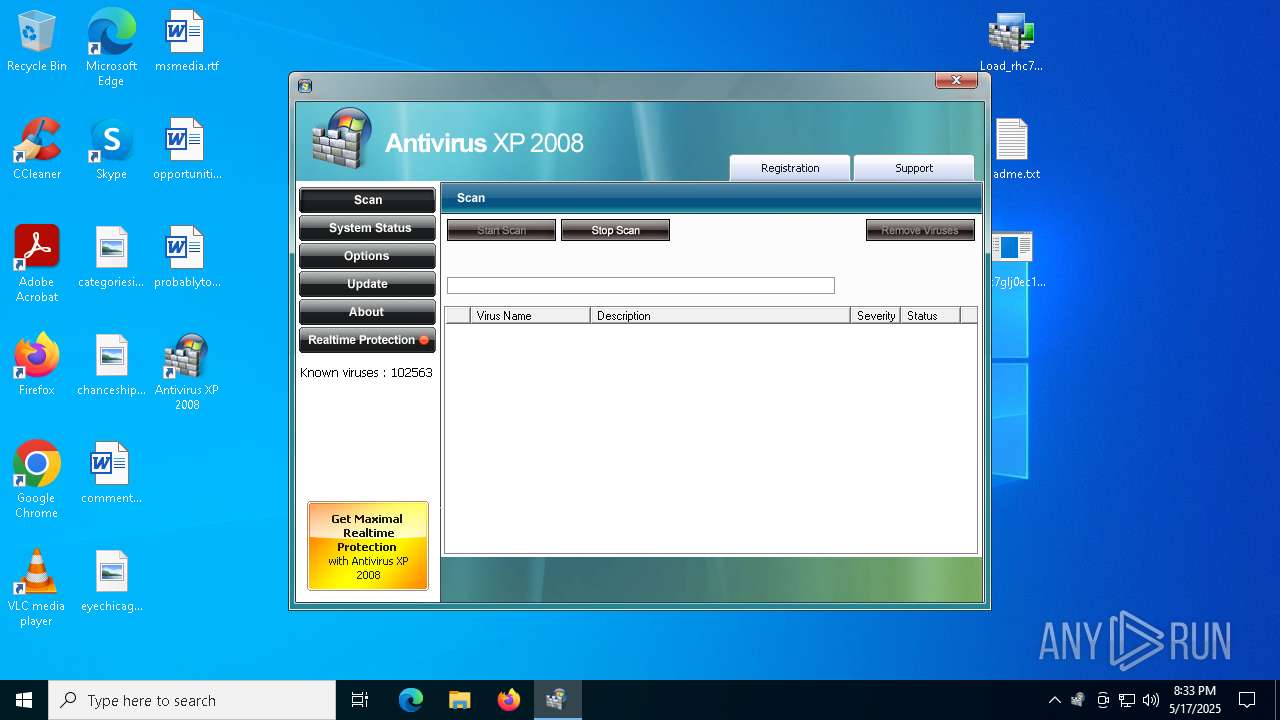
Task: Open network status tray icon
Action: click(1127, 700)
